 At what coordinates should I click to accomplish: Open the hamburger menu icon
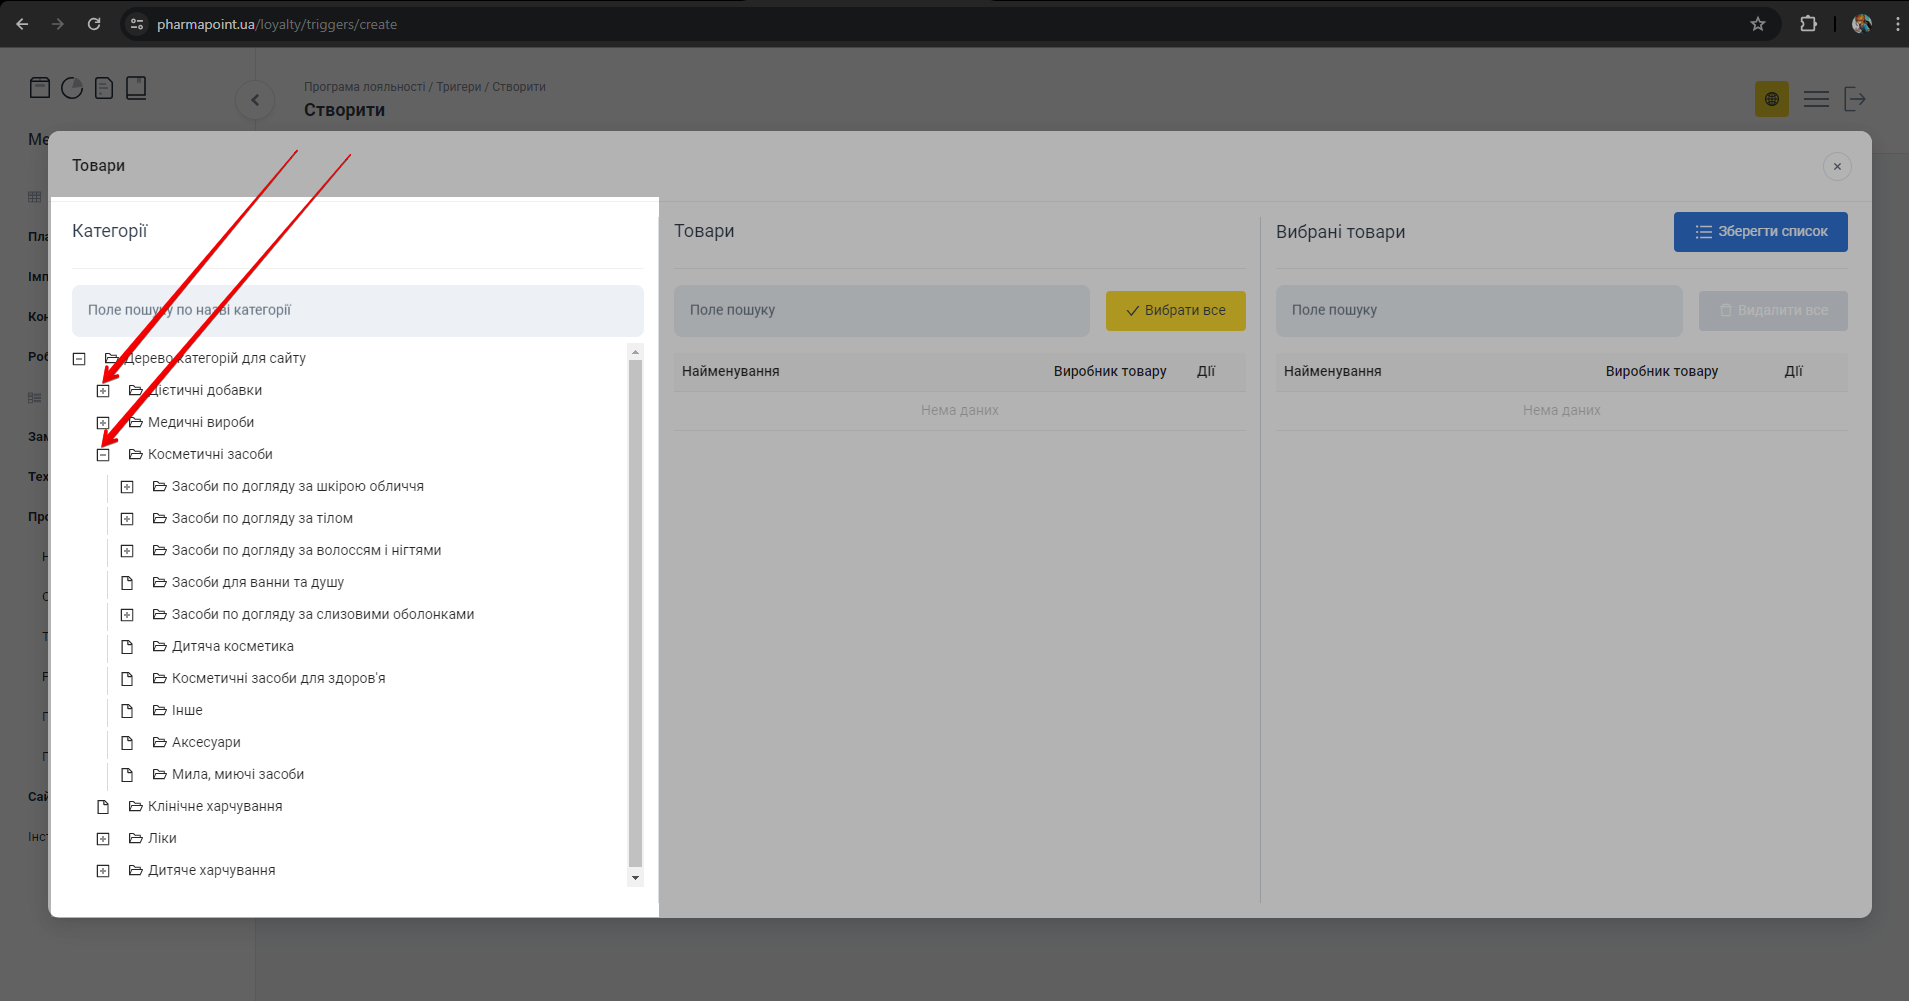[x=1816, y=99]
